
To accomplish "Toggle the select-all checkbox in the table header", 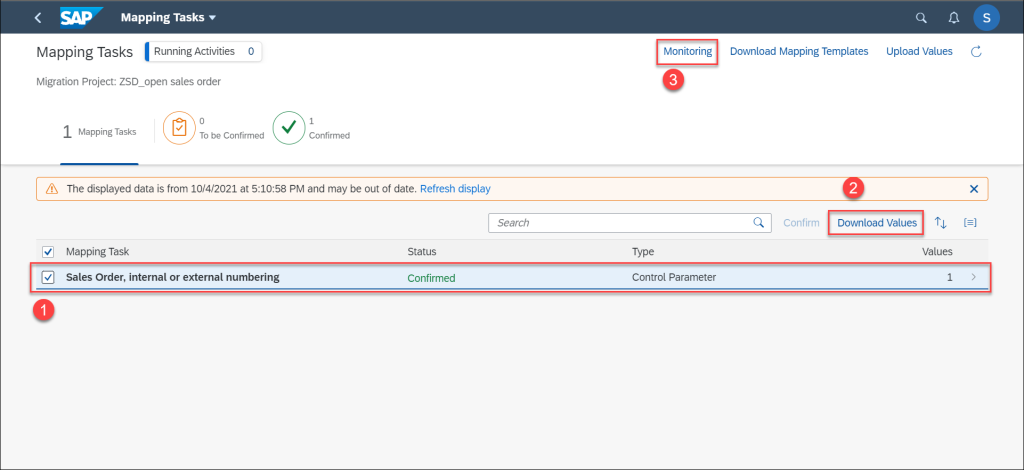I will point(48,252).
